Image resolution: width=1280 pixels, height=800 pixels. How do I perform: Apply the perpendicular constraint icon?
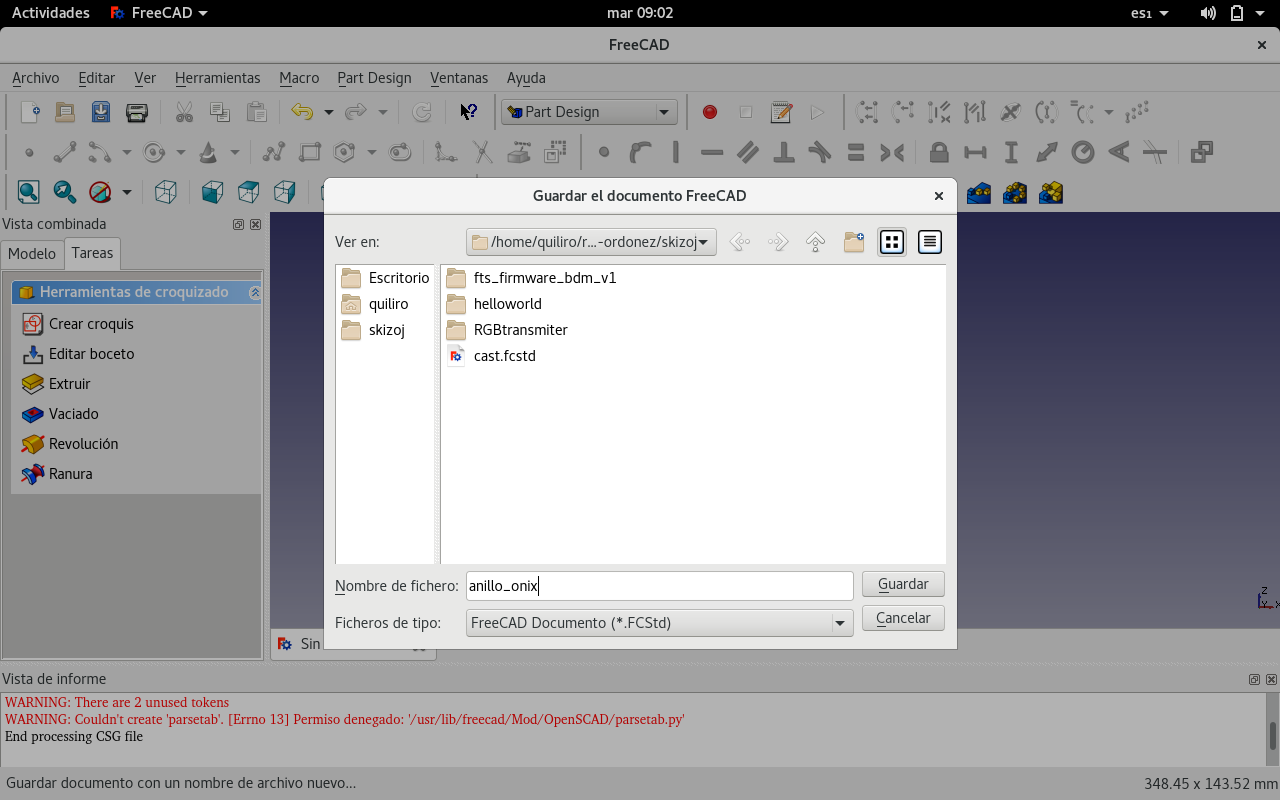(x=784, y=153)
